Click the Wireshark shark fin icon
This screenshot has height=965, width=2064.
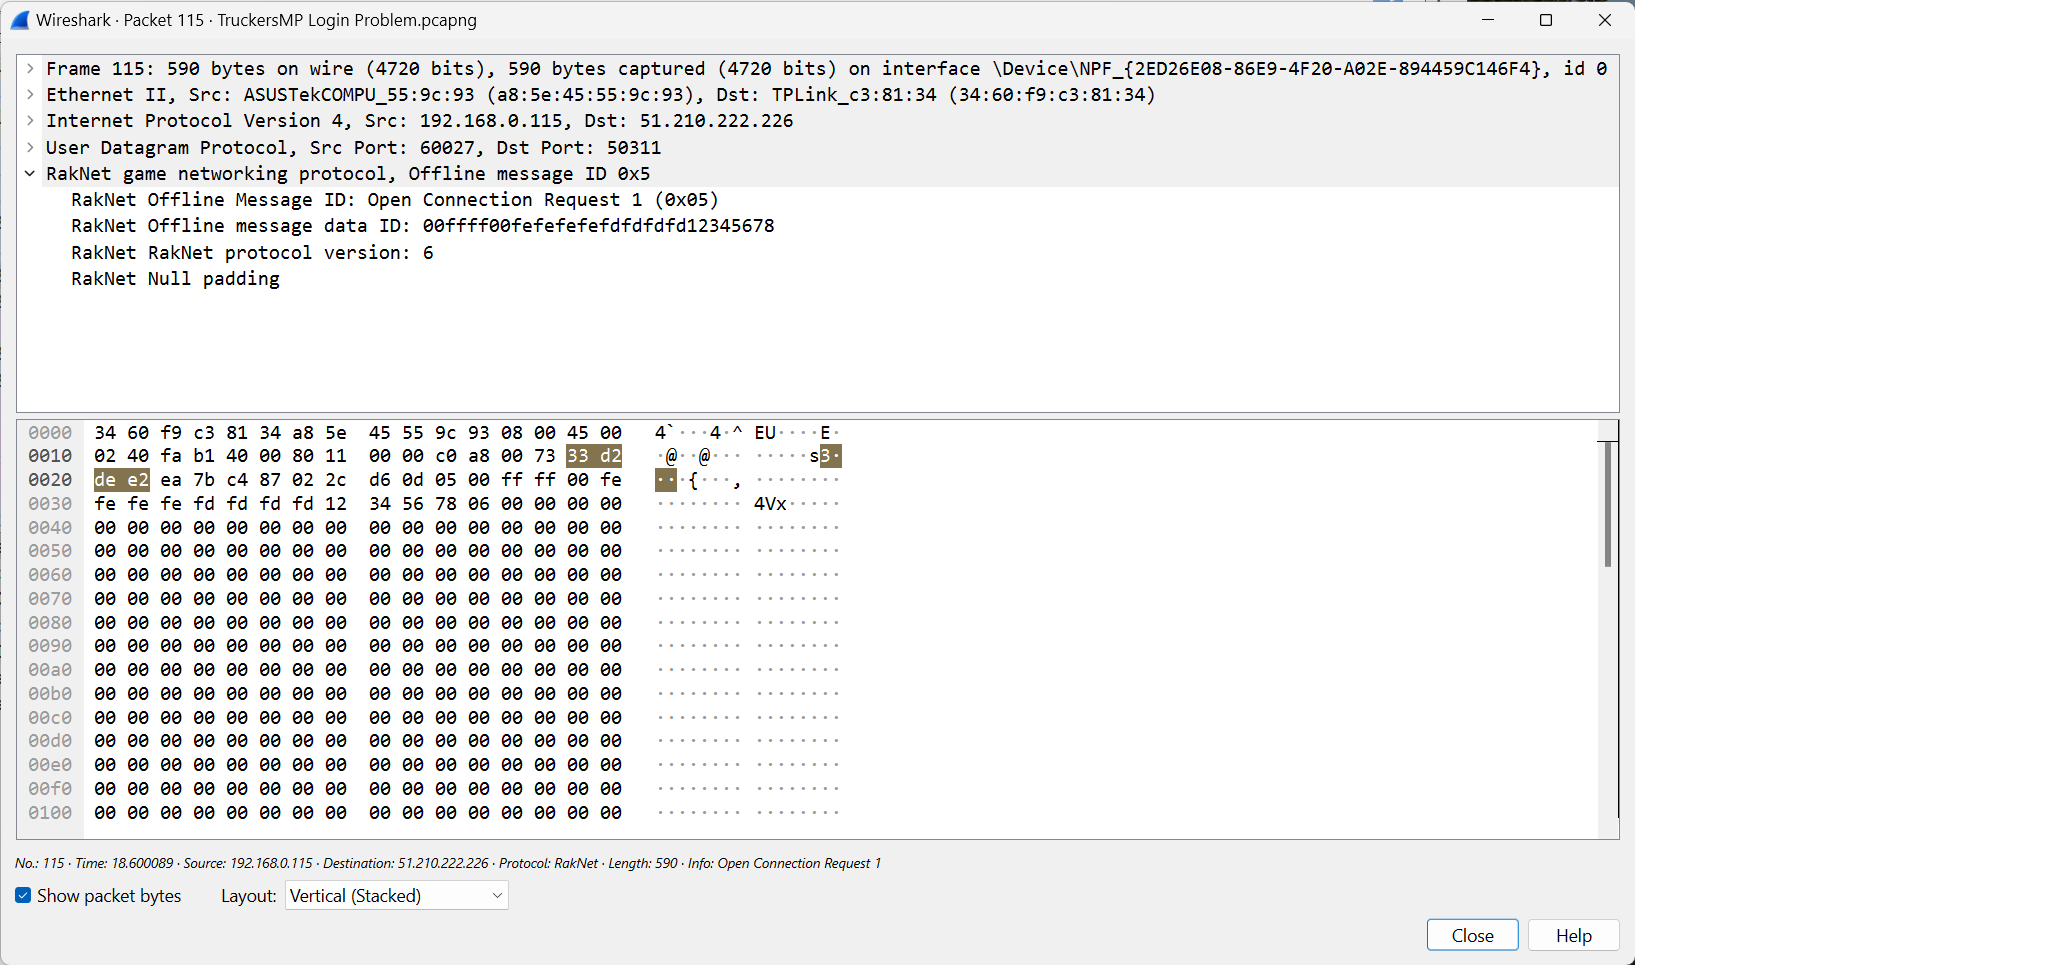coord(20,20)
